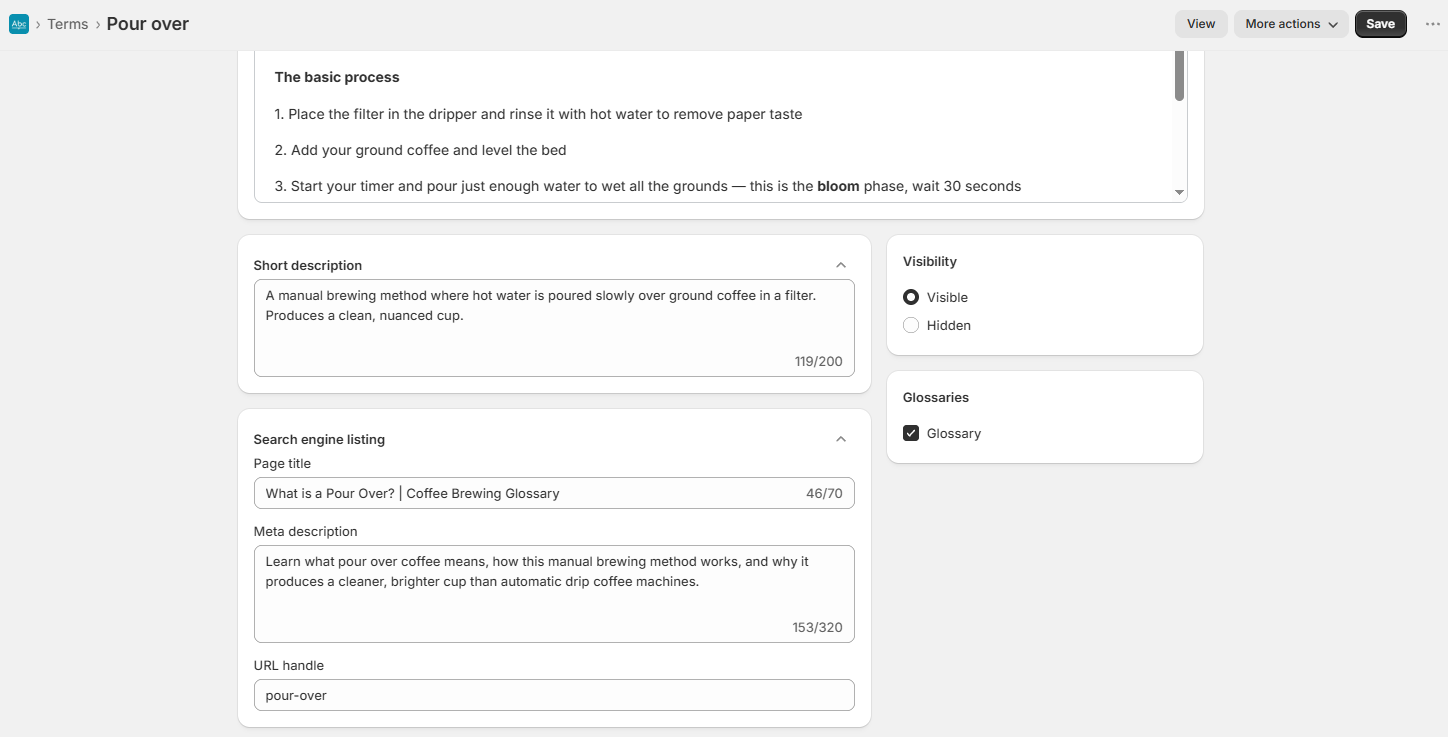Open the More actions dropdown
The height and width of the screenshot is (737, 1448).
(x=1291, y=24)
